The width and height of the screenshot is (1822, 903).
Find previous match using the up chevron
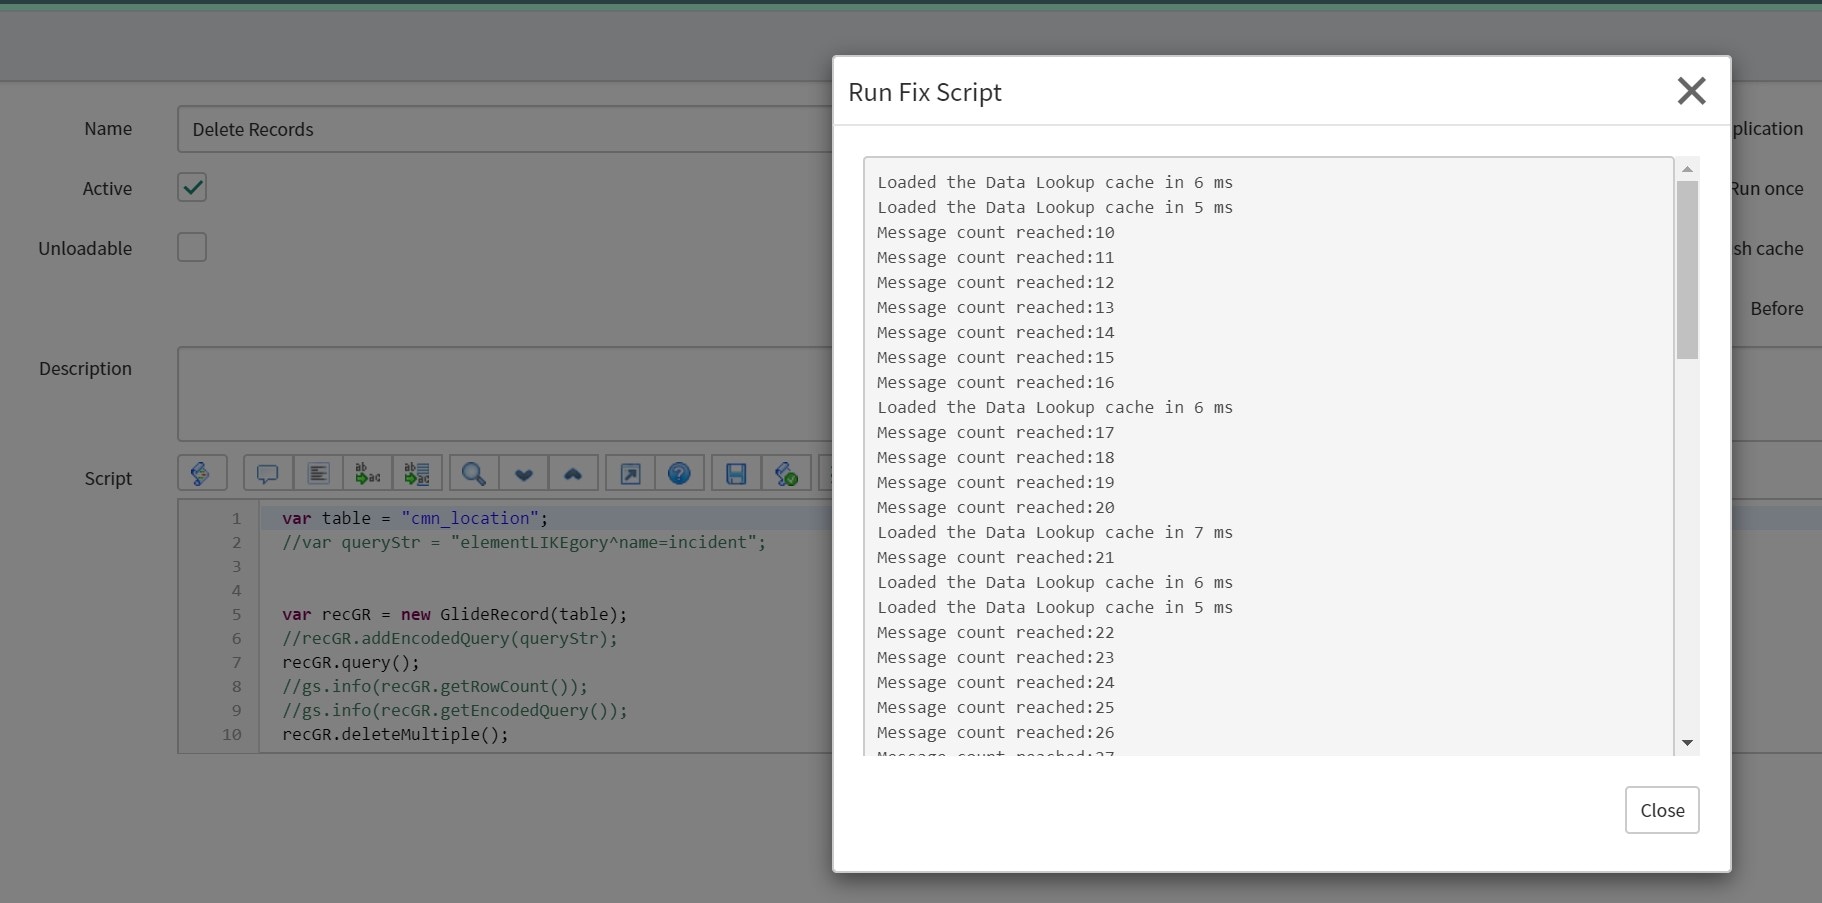click(573, 472)
